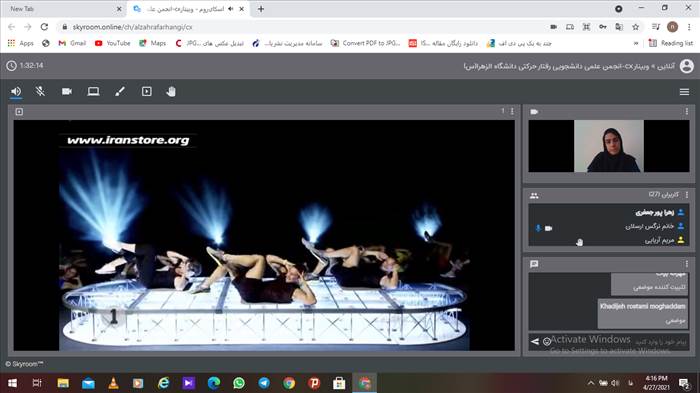Viewport: 700px width, 393px height.
Task: Click the microphone indicator beside second user
Action: pos(538,228)
